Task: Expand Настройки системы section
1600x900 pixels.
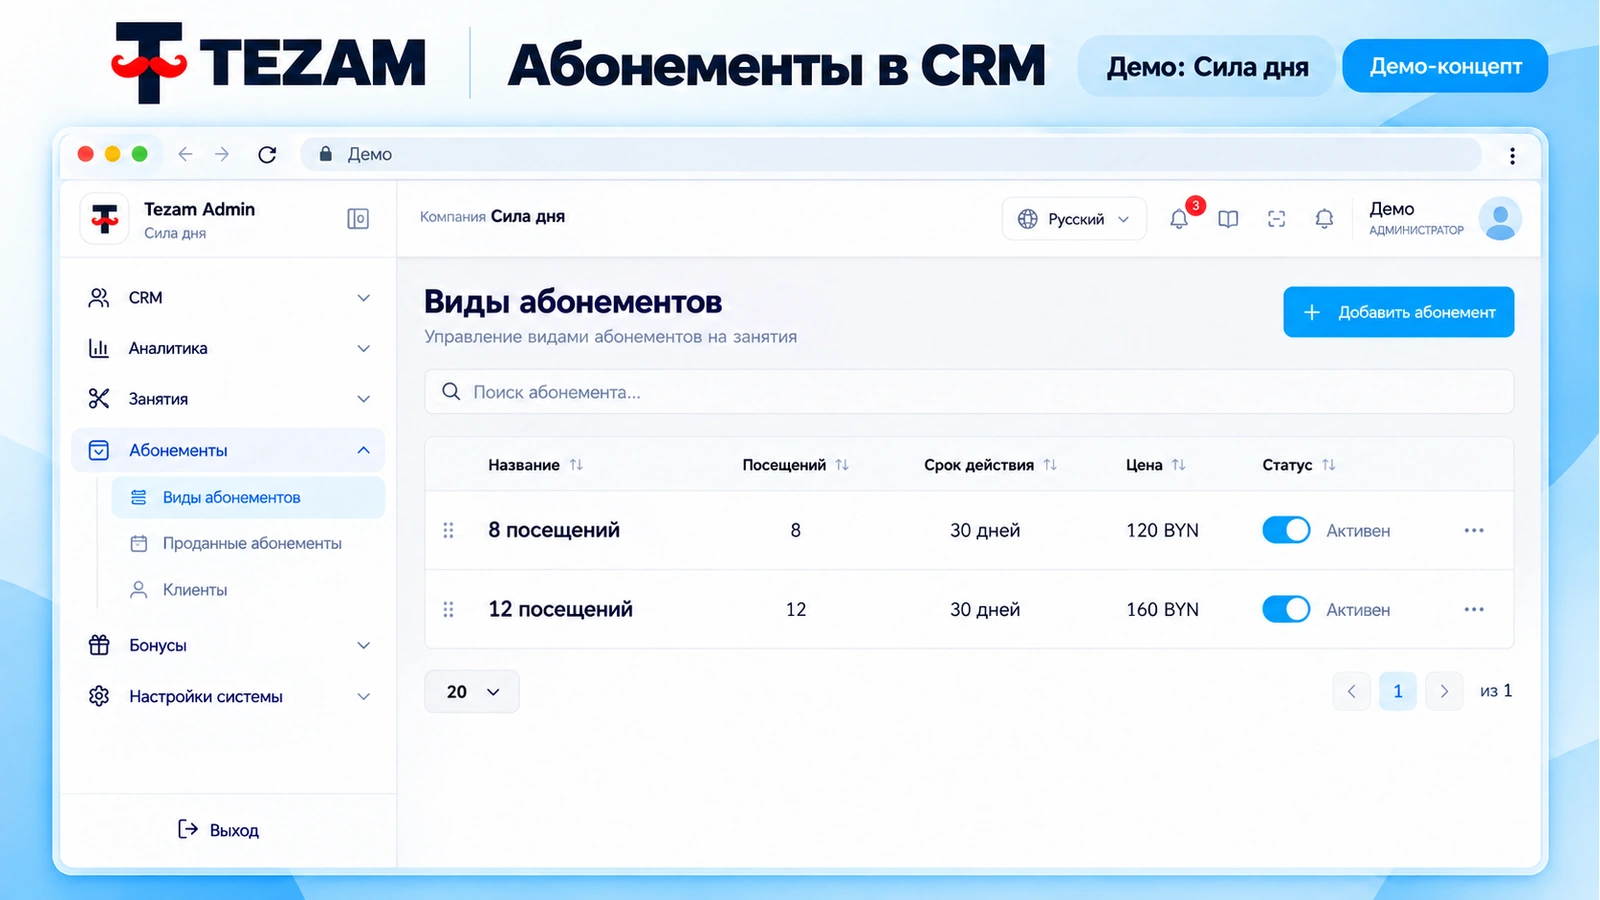Action: [229, 696]
